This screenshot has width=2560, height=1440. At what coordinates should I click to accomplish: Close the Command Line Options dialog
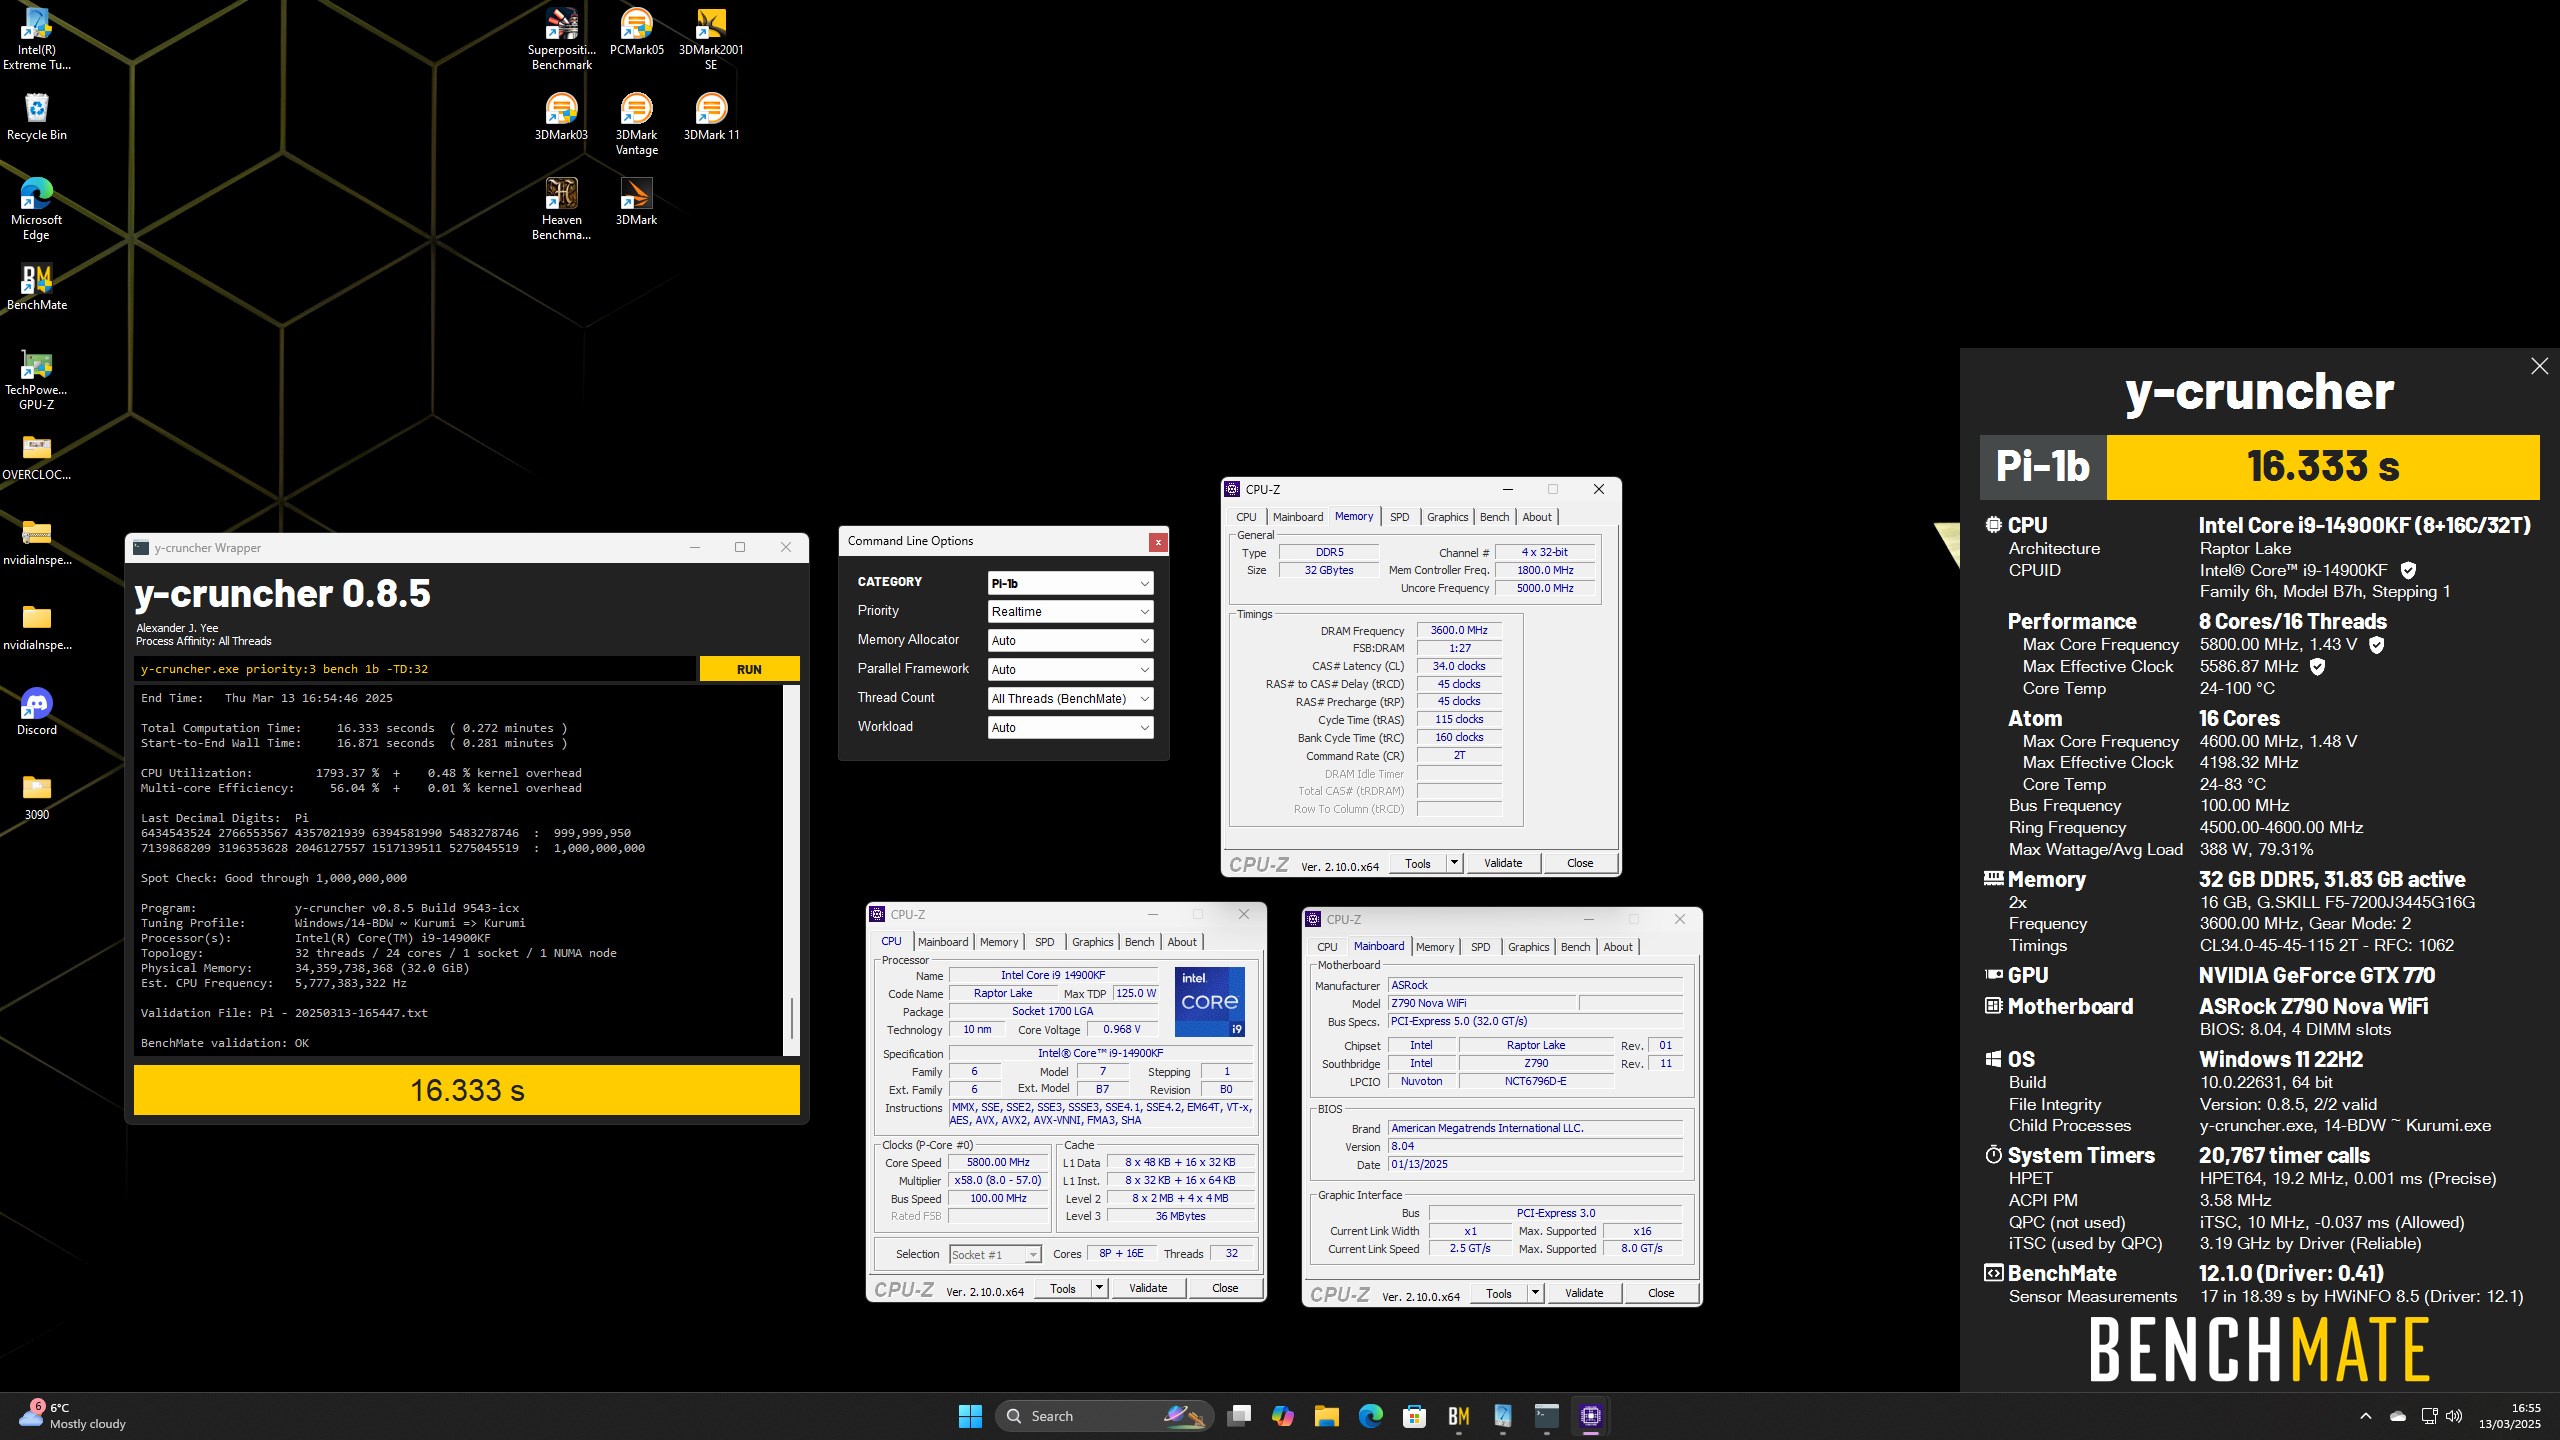click(1158, 542)
